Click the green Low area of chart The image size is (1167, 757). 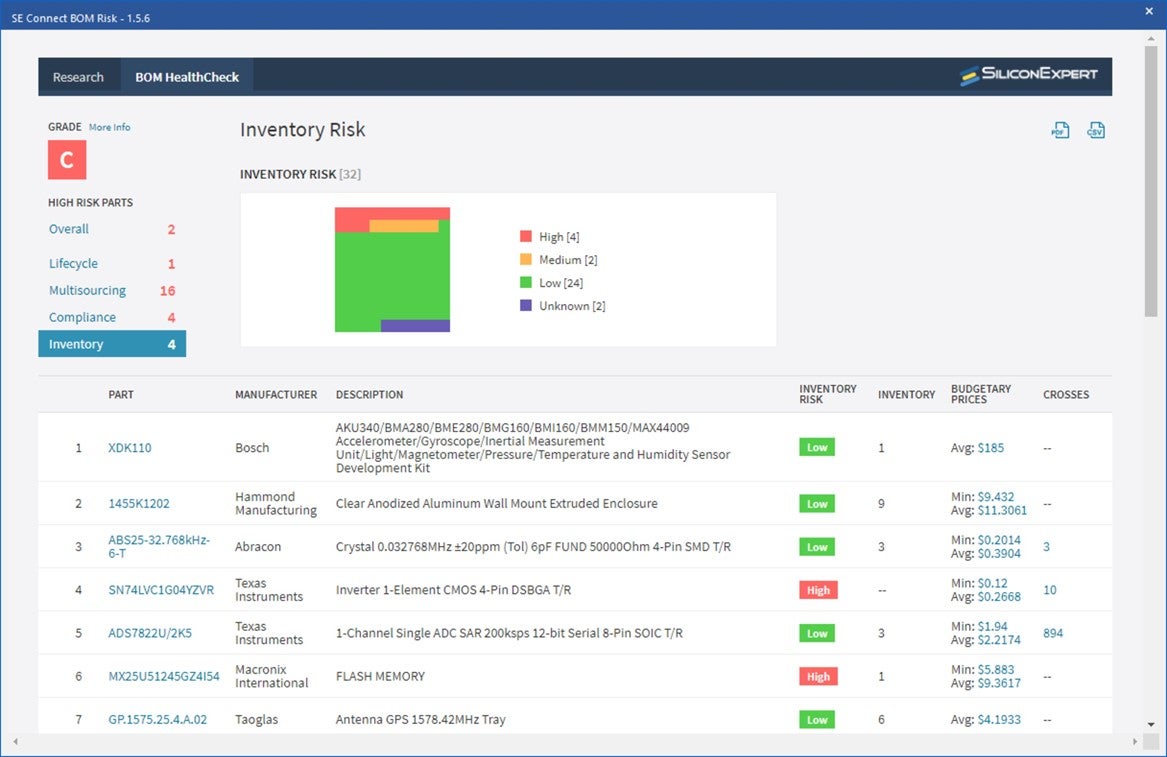click(392, 275)
